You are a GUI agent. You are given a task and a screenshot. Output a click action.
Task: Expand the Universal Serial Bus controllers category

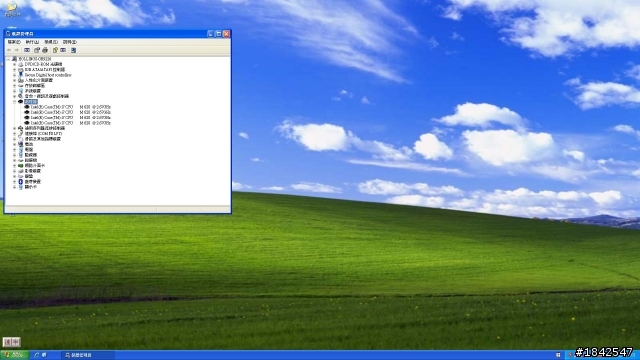(x=14, y=128)
